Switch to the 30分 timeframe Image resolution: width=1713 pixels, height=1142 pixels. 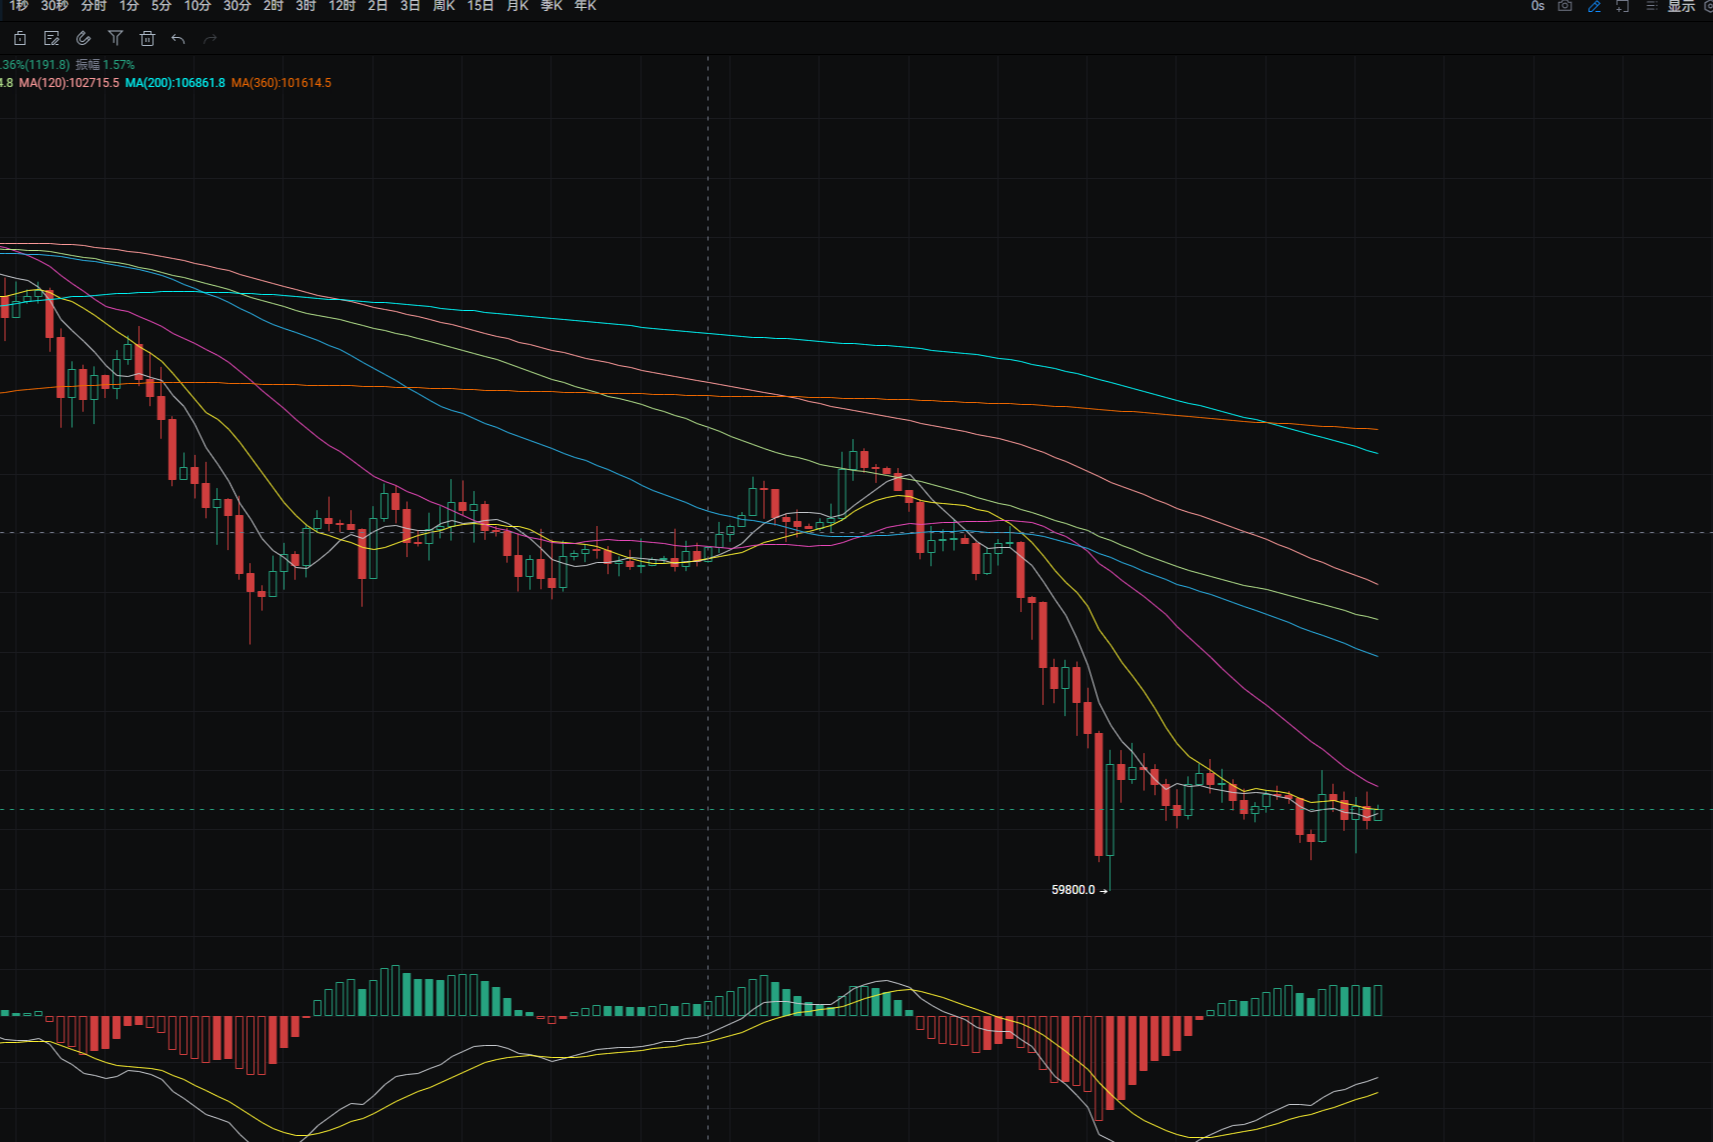[x=237, y=6]
